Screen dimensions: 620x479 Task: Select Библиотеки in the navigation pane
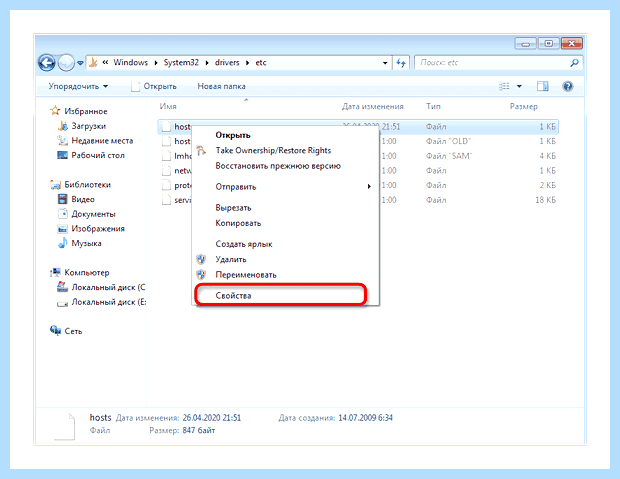click(x=87, y=185)
